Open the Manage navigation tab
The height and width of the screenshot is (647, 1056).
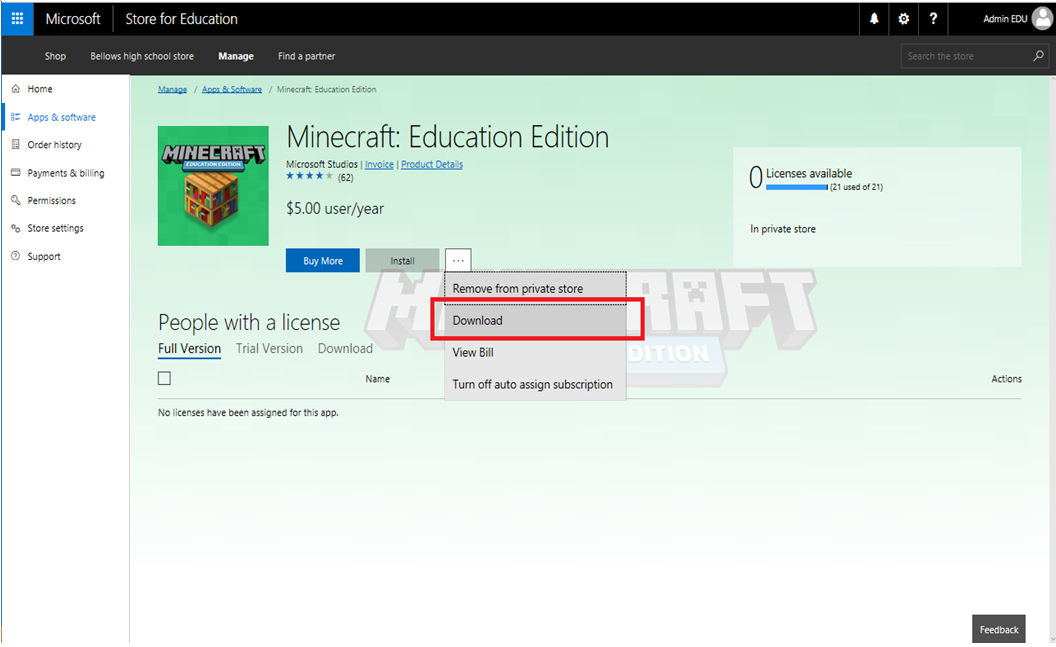click(236, 56)
